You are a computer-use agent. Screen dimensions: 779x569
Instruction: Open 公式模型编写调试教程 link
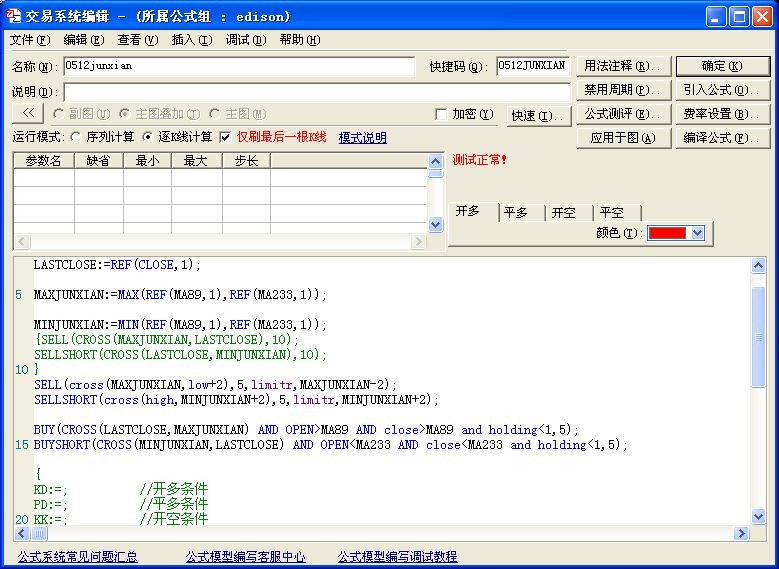point(397,557)
